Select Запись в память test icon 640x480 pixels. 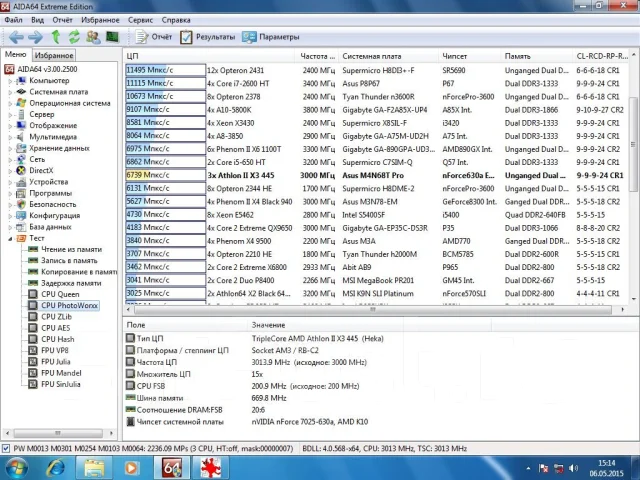33,260
